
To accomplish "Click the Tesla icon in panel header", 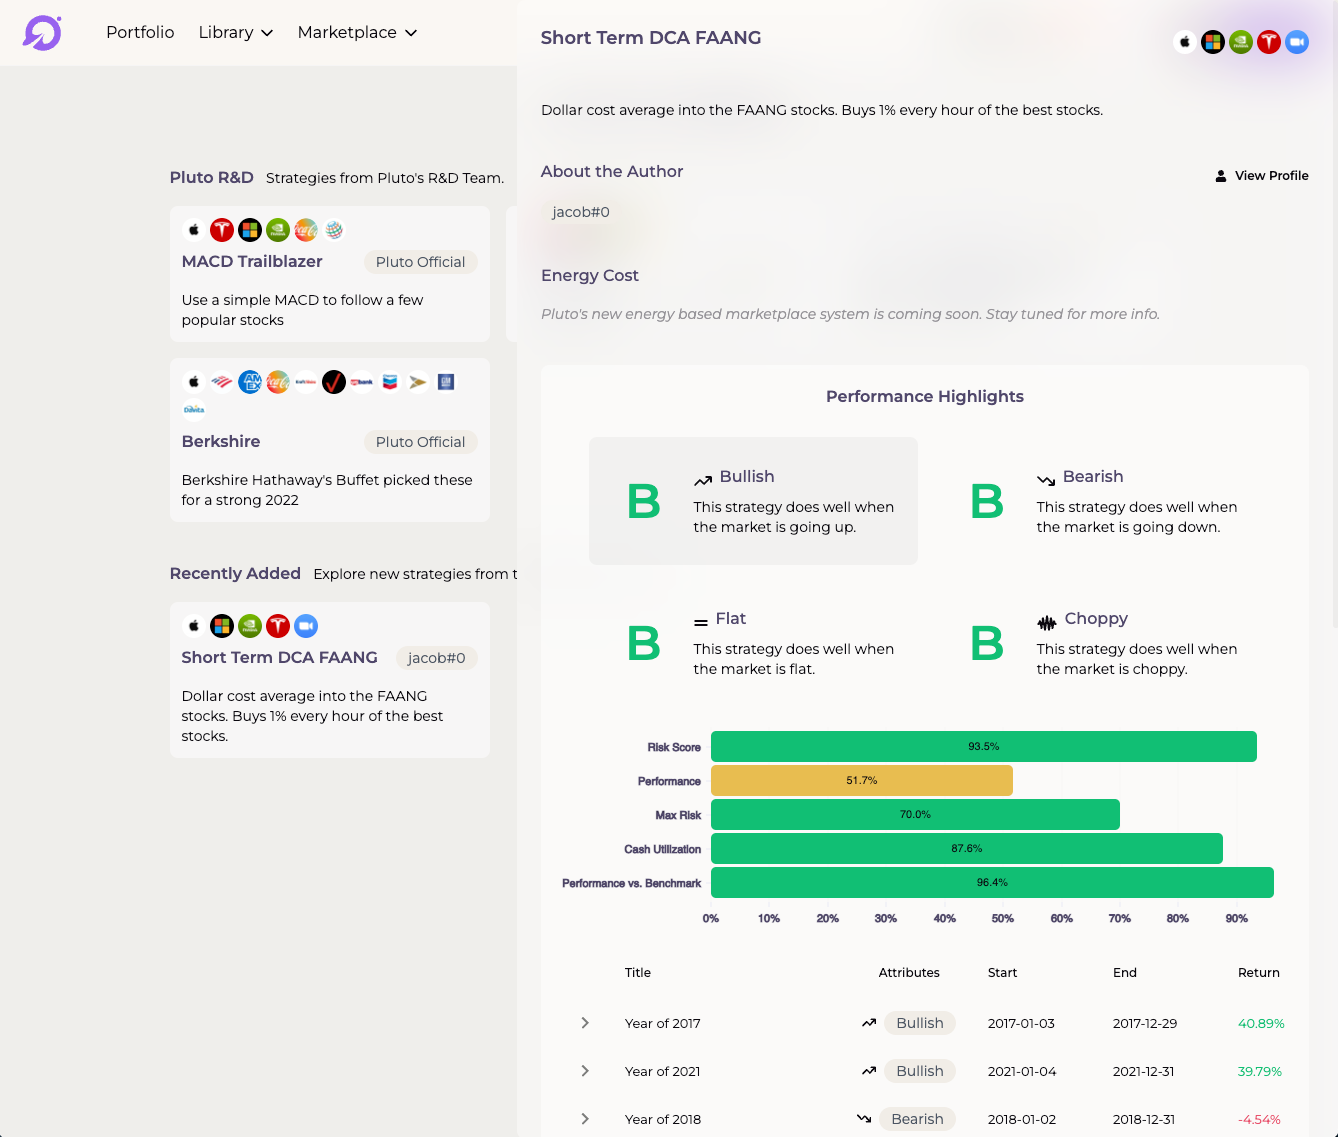I will 1268,42.
